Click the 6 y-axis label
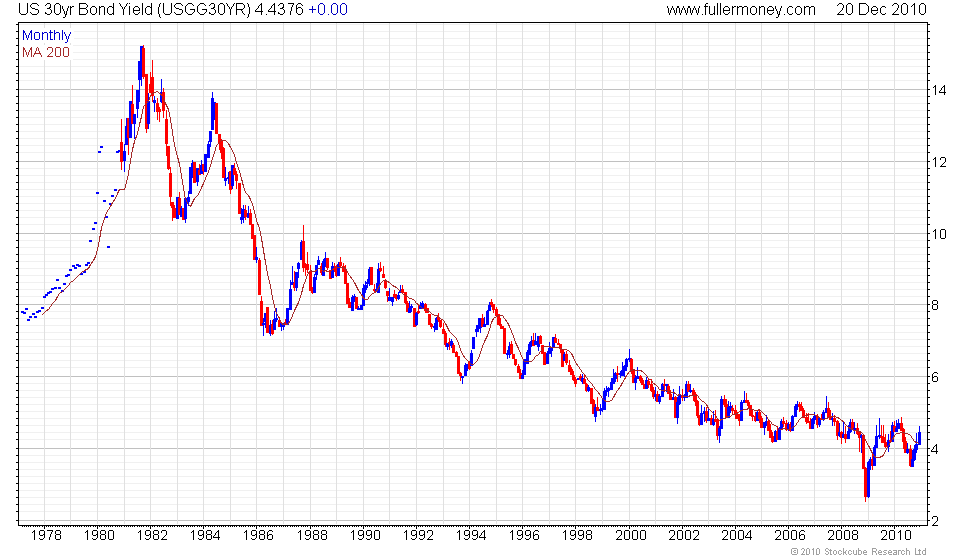 (936, 377)
